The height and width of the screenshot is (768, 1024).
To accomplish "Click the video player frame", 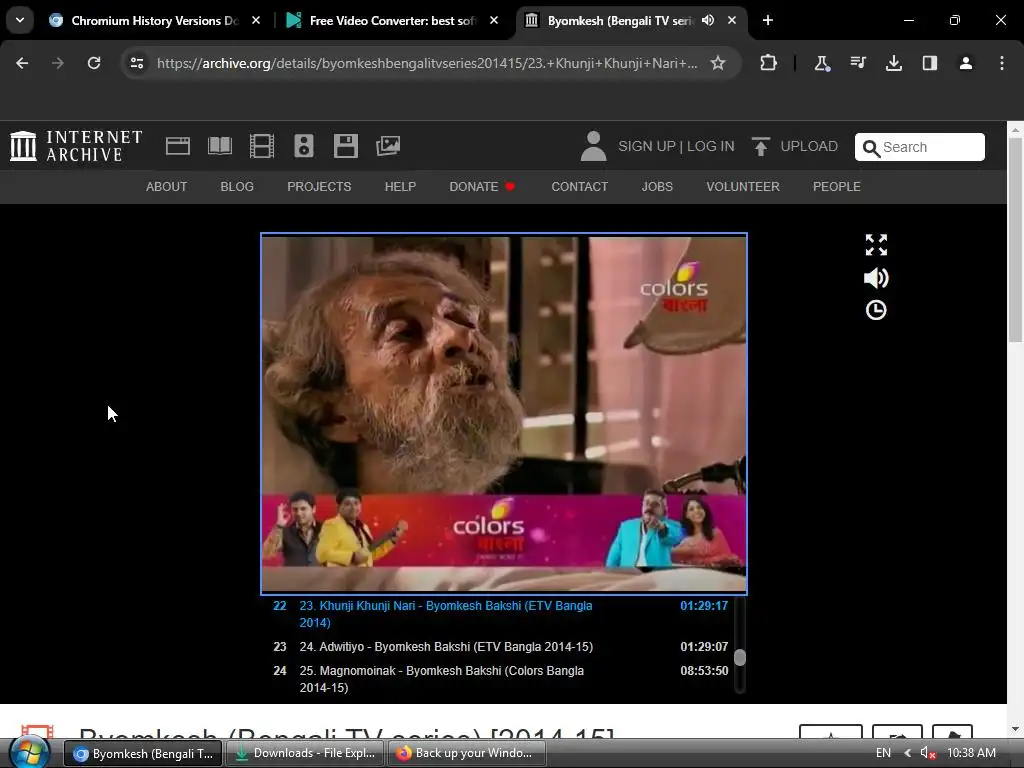I will (504, 413).
